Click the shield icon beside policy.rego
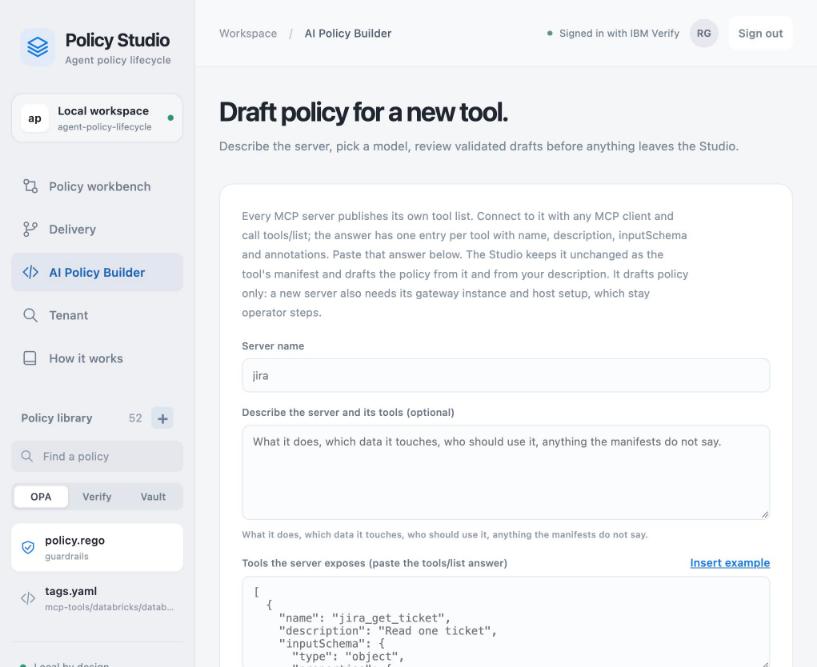817x667 pixels. point(28,547)
